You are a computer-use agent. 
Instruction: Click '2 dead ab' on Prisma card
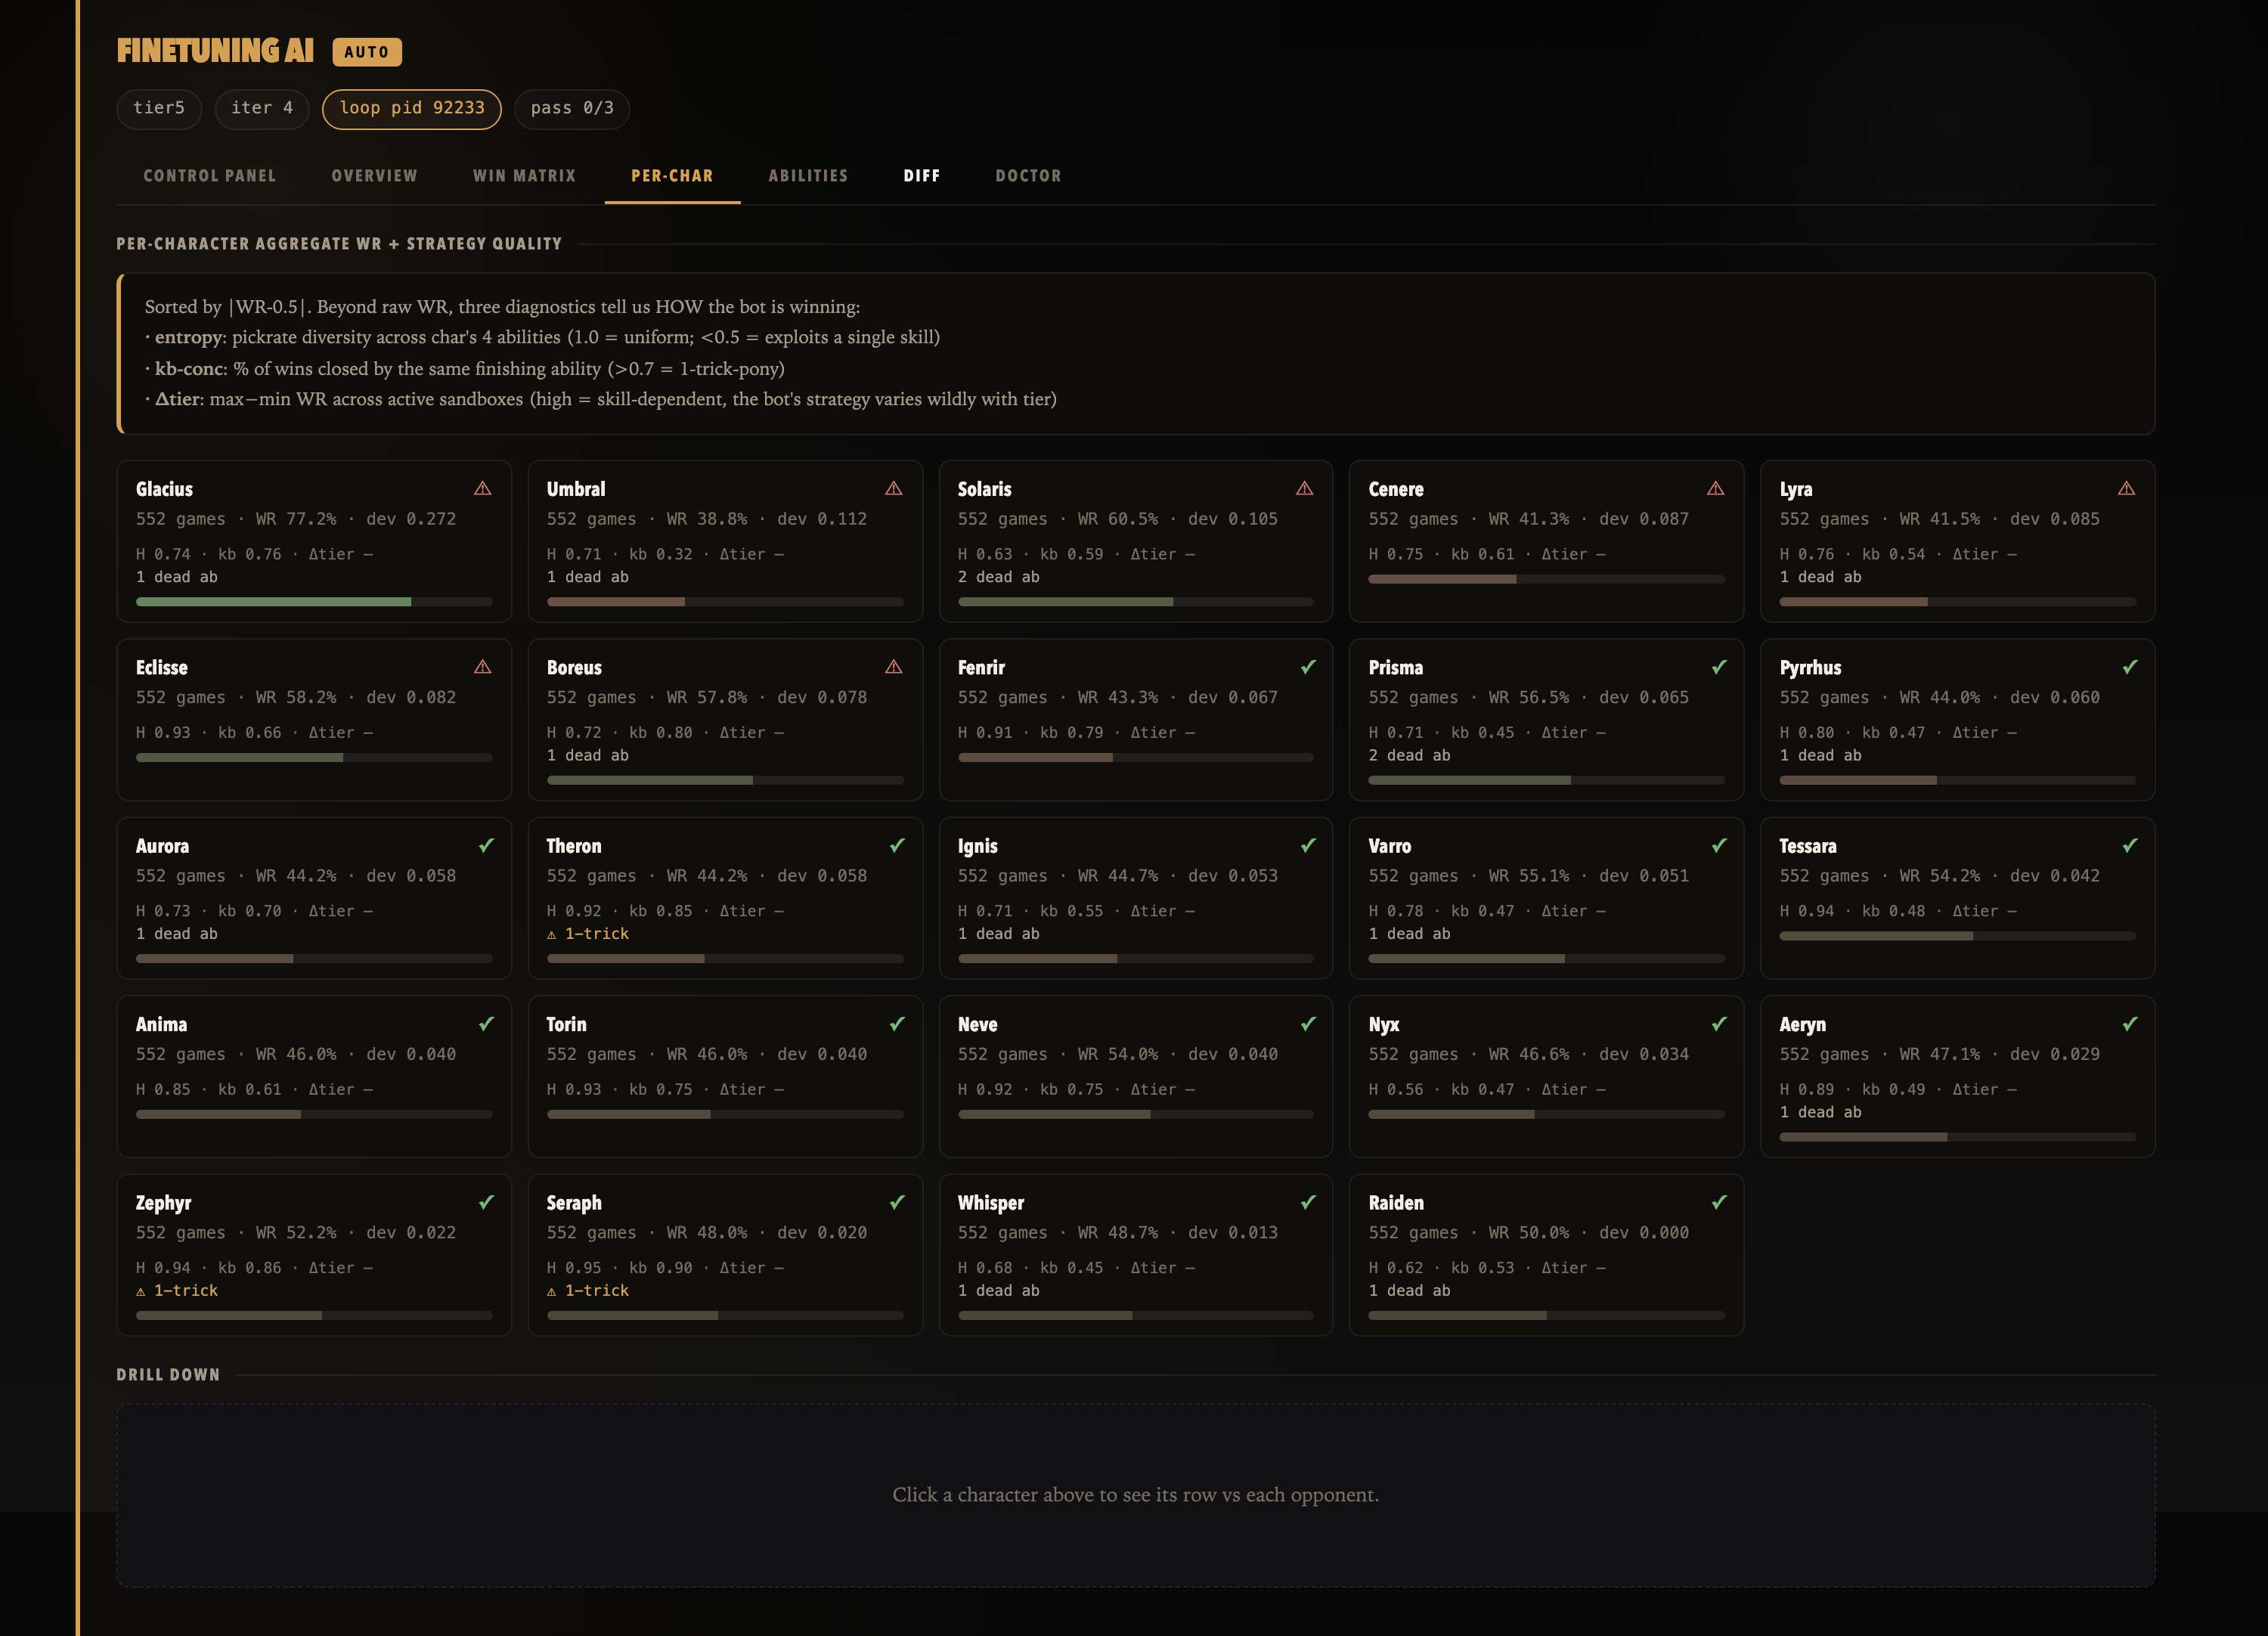1410,755
